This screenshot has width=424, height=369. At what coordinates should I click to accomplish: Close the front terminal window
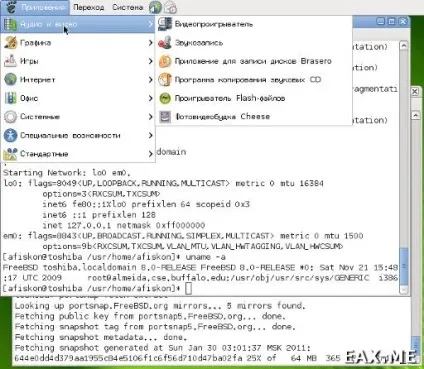click(x=403, y=22)
